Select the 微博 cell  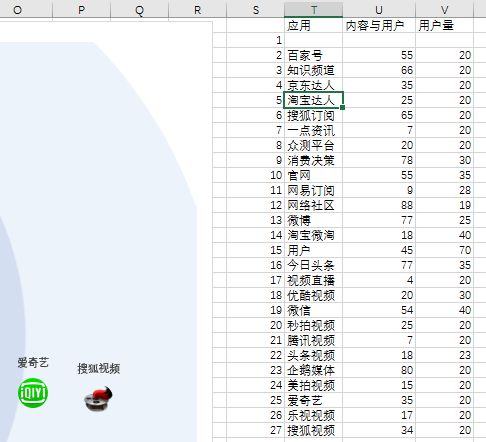point(314,220)
